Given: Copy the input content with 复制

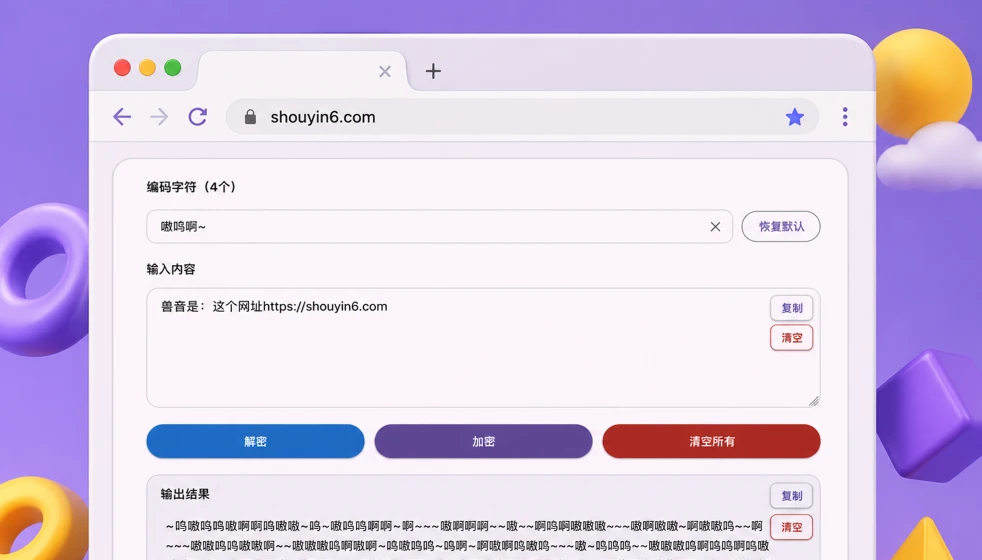Looking at the screenshot, I should [792, 308].
